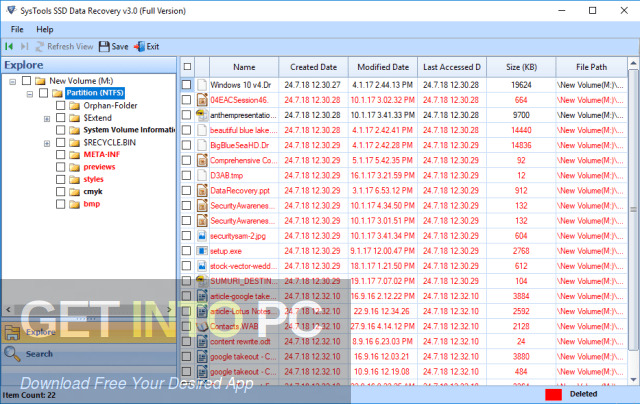Viewport: 640px width, 404px height.
Task: Select the previews folder icon
Action: pyautogui.click(x=74, y=167)
